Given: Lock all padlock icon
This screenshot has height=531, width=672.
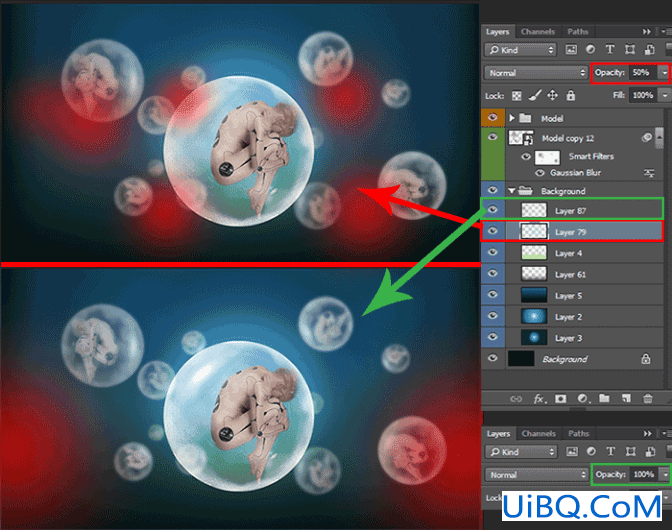Looking at the screenshot, I should 570,95.
